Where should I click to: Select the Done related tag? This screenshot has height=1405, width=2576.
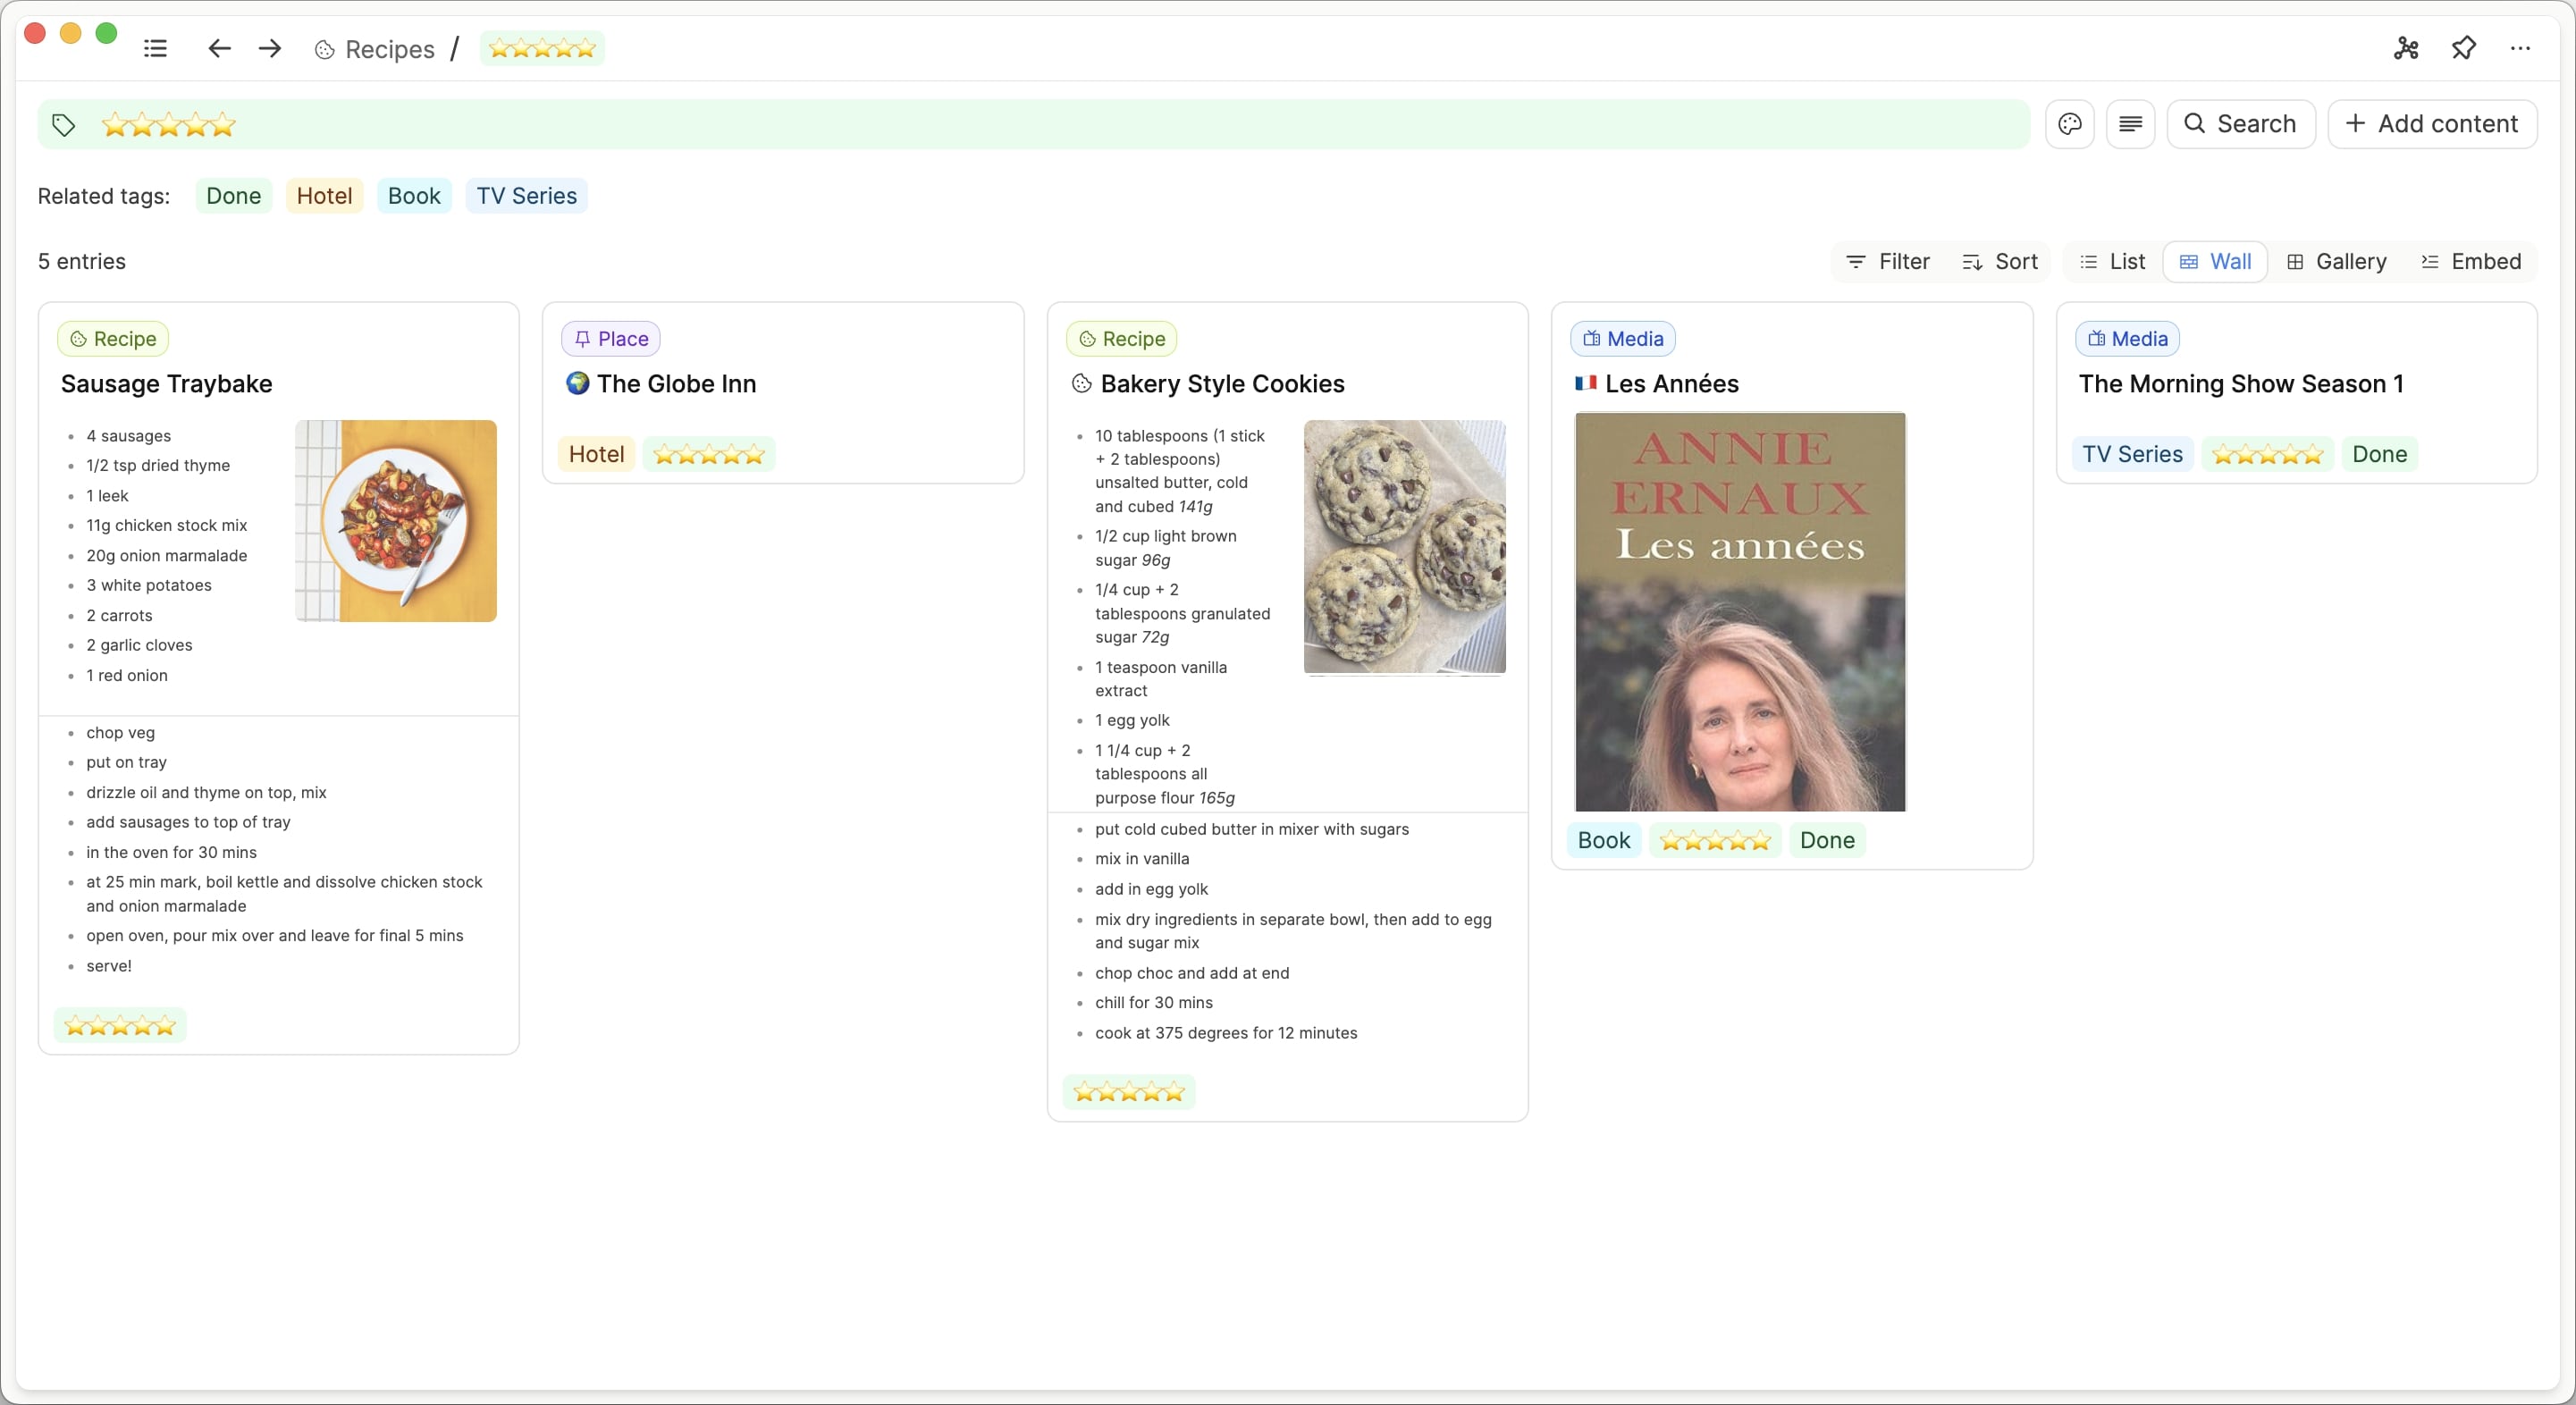tap(233, 196)
